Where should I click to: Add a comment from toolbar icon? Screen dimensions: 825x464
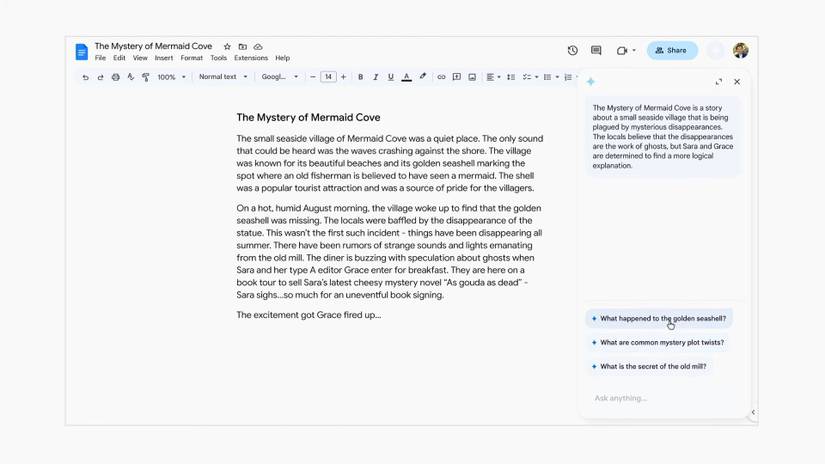coord(457,77)
